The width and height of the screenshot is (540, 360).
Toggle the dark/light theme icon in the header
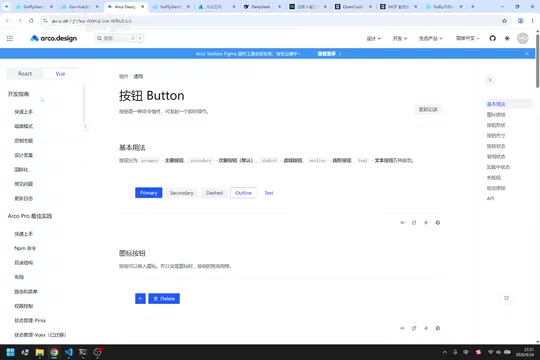coord(507,38)
